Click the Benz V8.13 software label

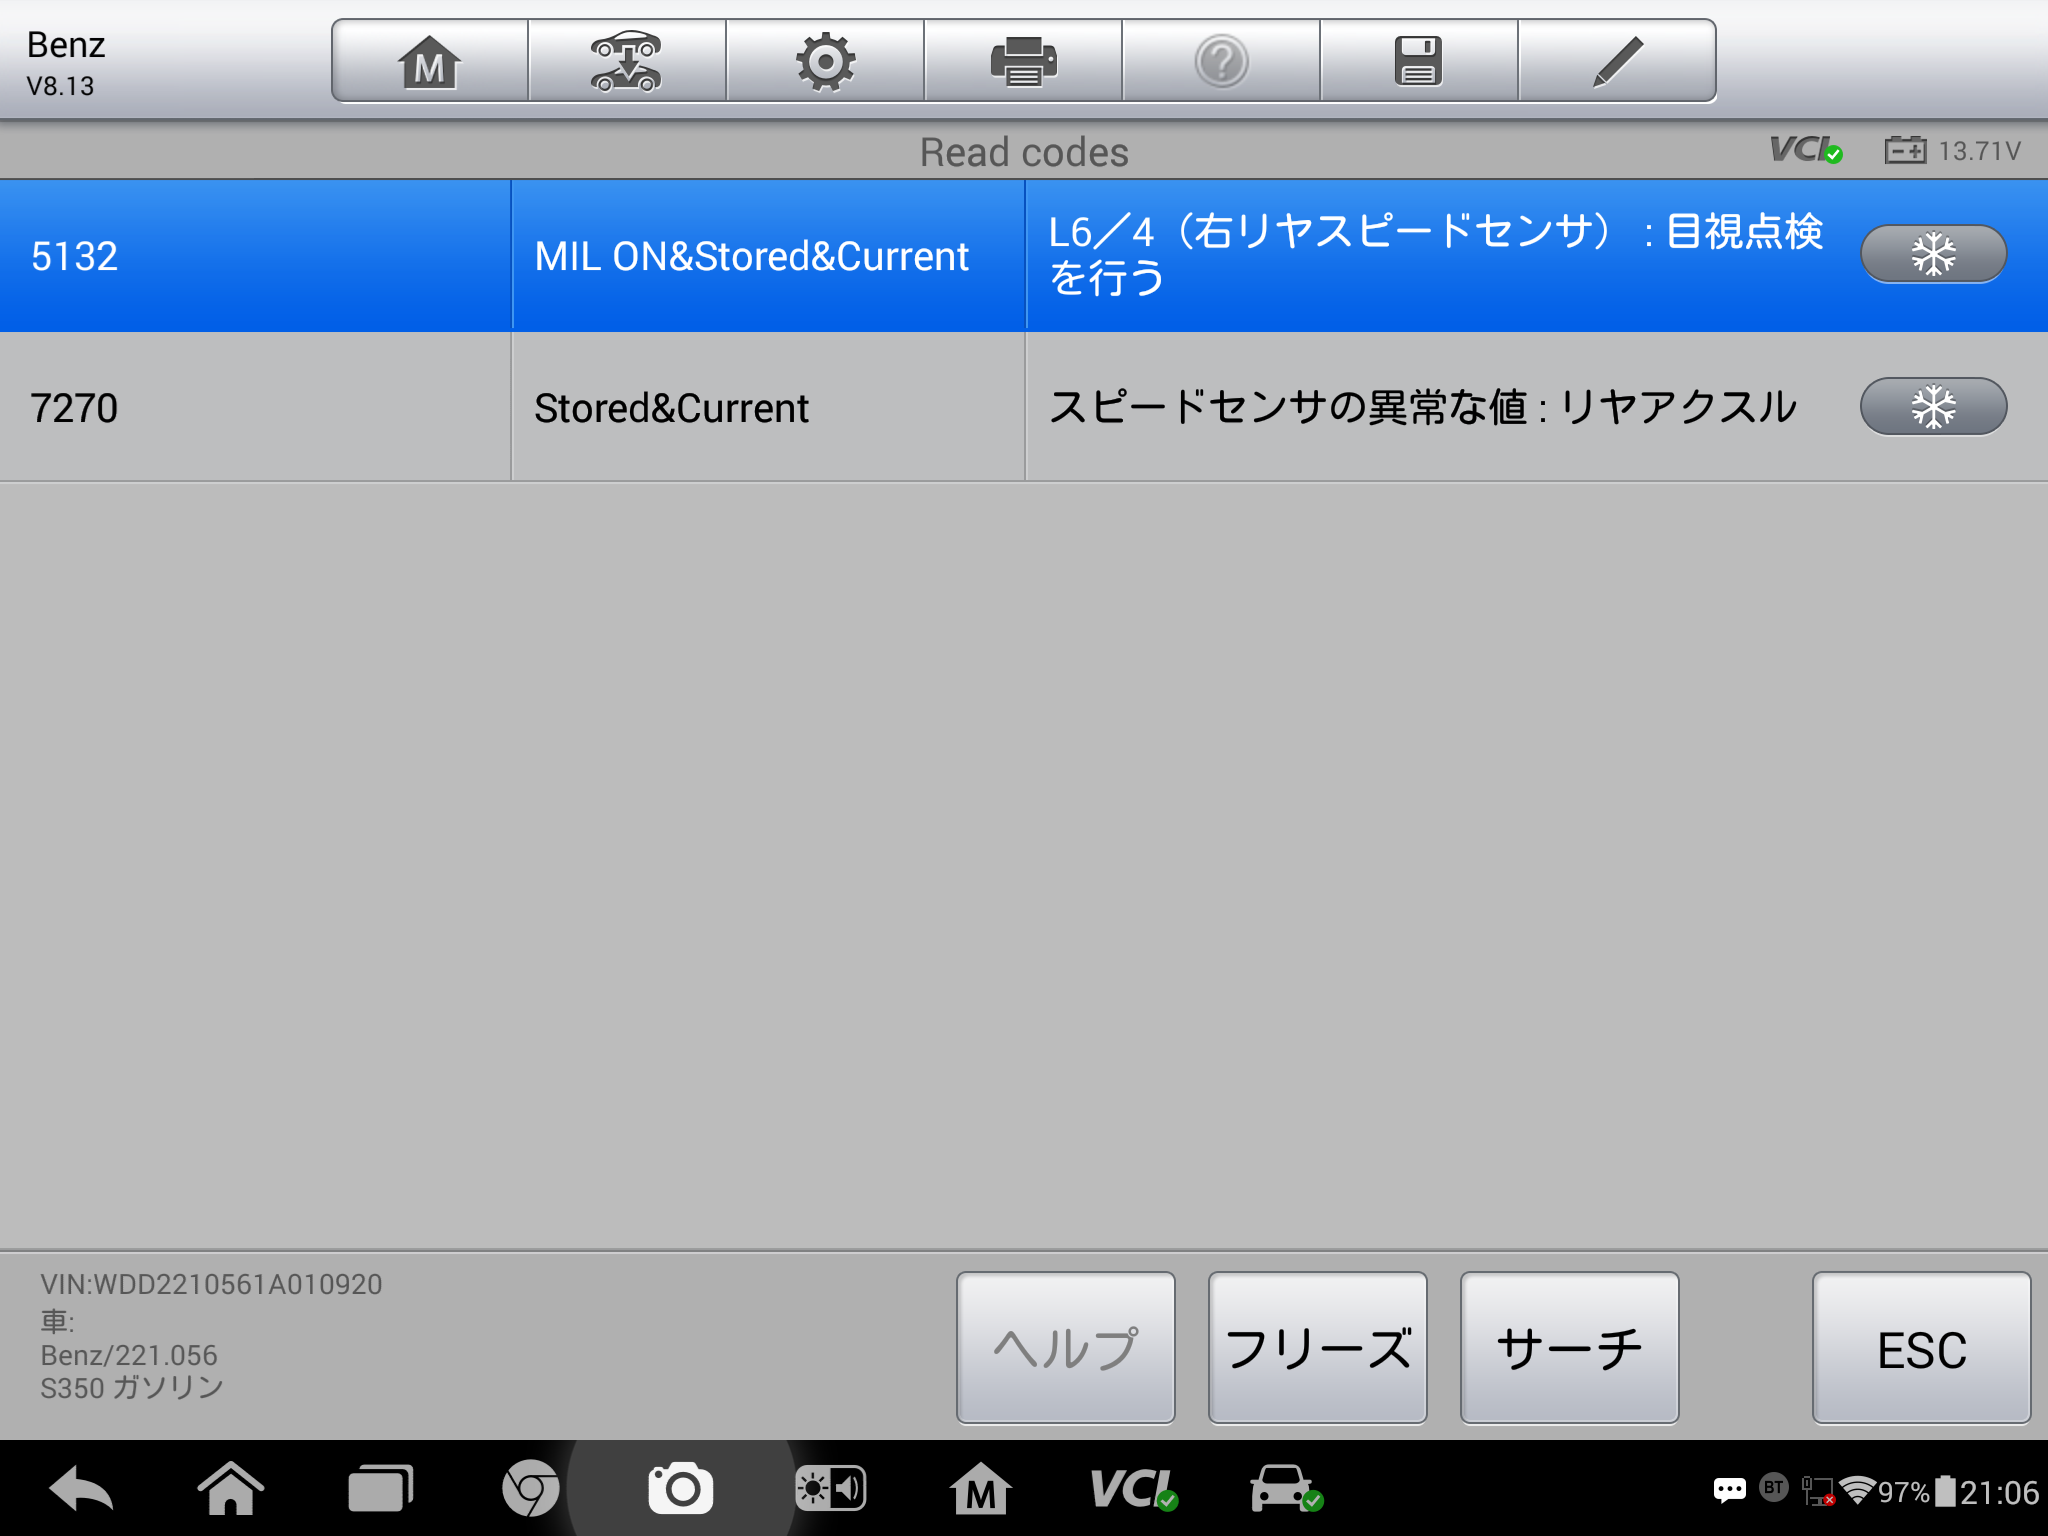[66, 63]
